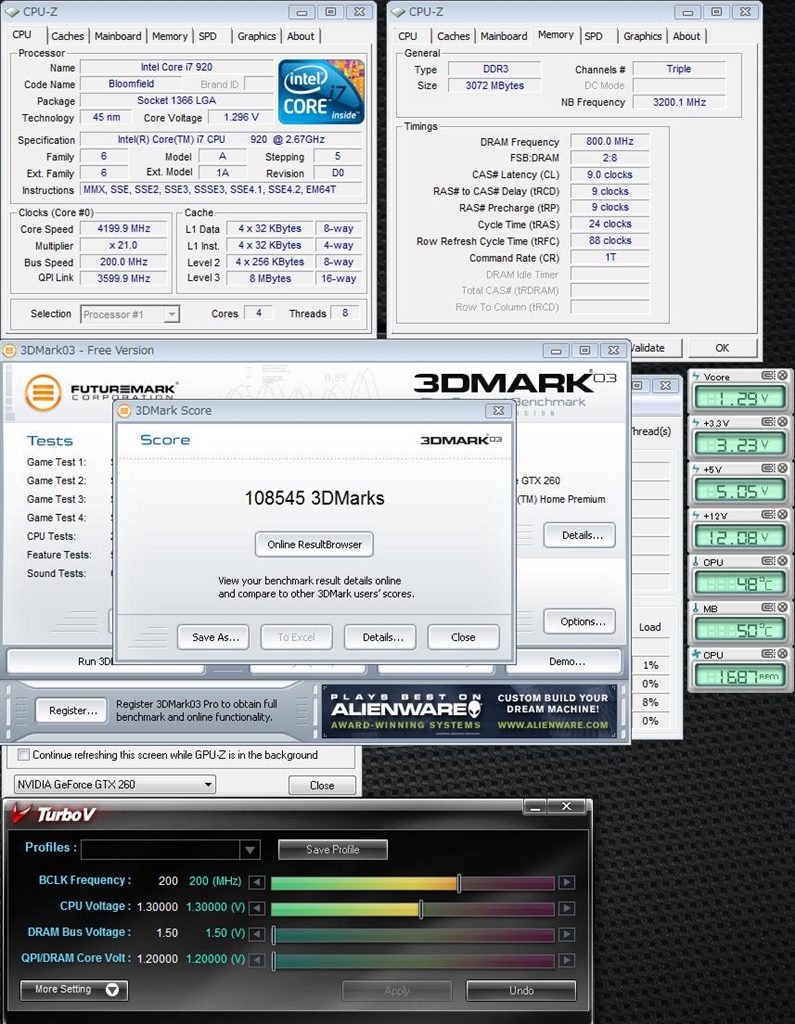This screenshot has height=1024, width=795.
Task: Click the 108545 3DMarks score text
Action: (x=314, y=498)
